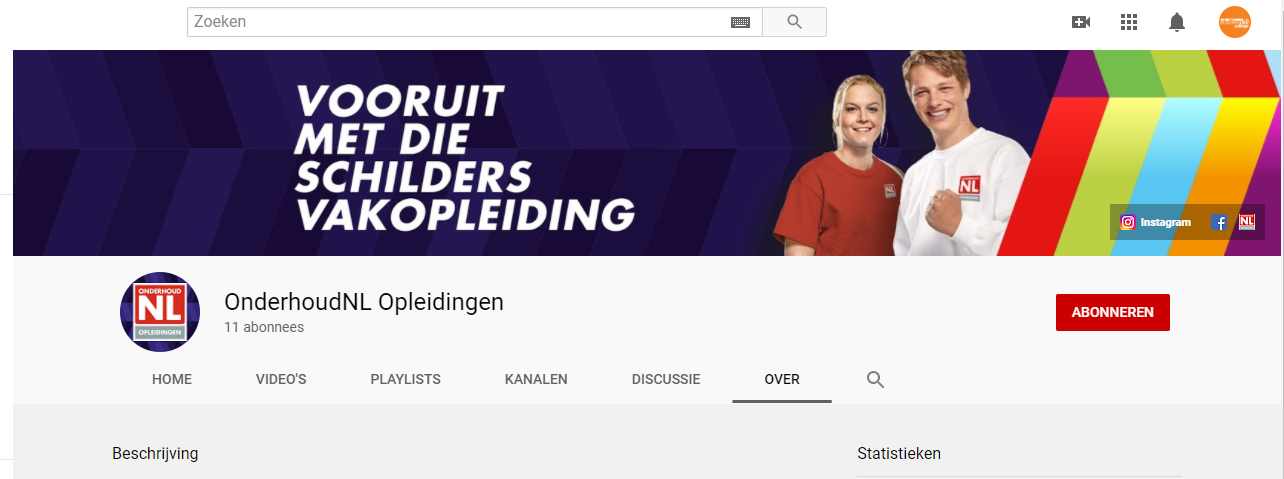1284x479 pixels.
Task: Switch to the HOME tab
Action: tap(172, 380)
